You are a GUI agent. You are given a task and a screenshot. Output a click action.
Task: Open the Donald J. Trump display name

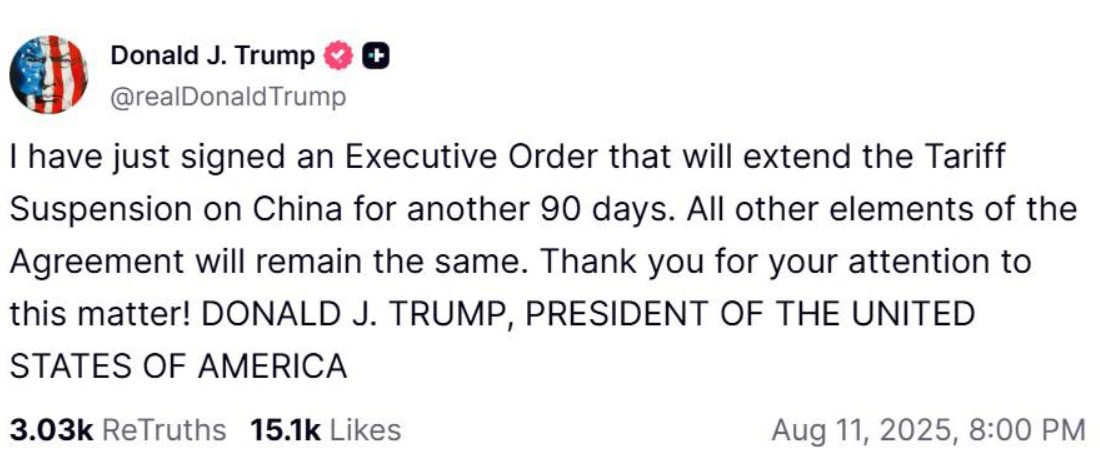(212, 57)
